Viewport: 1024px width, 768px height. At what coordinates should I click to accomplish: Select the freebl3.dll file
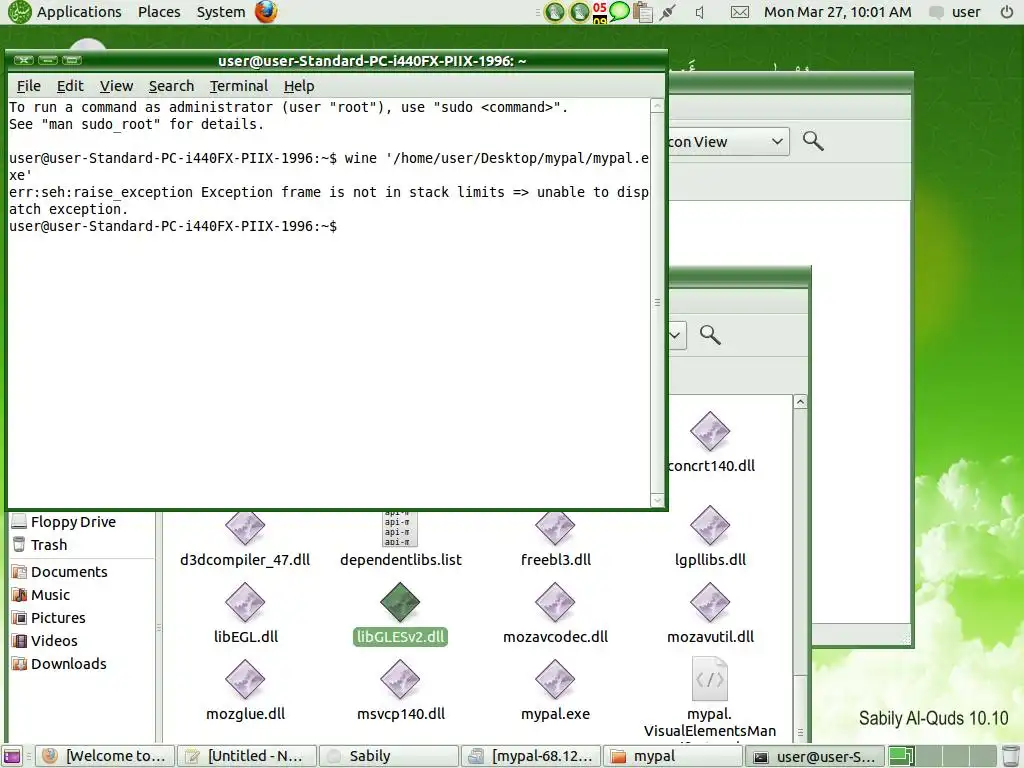coord(556,539)
